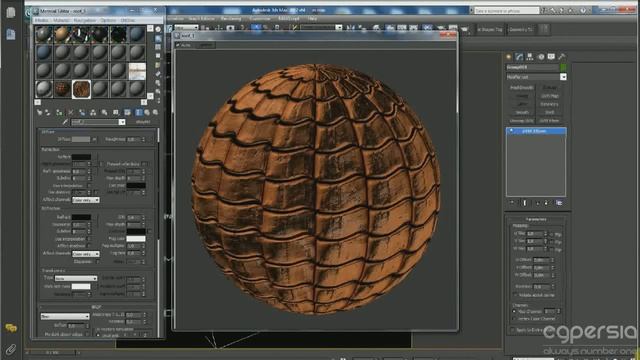
Task: Click the Reflect color swatch
Action: [x=81, y=157]
